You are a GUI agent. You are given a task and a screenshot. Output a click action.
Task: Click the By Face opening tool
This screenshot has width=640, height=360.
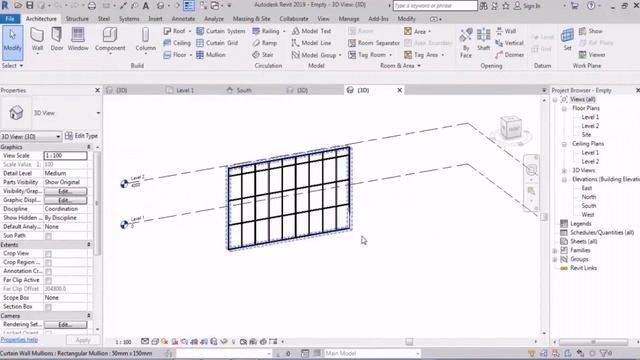point(466,43)
